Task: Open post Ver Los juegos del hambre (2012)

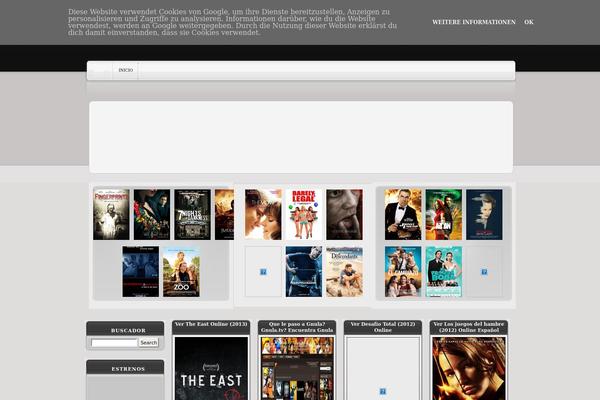Action: click(468, 327)
